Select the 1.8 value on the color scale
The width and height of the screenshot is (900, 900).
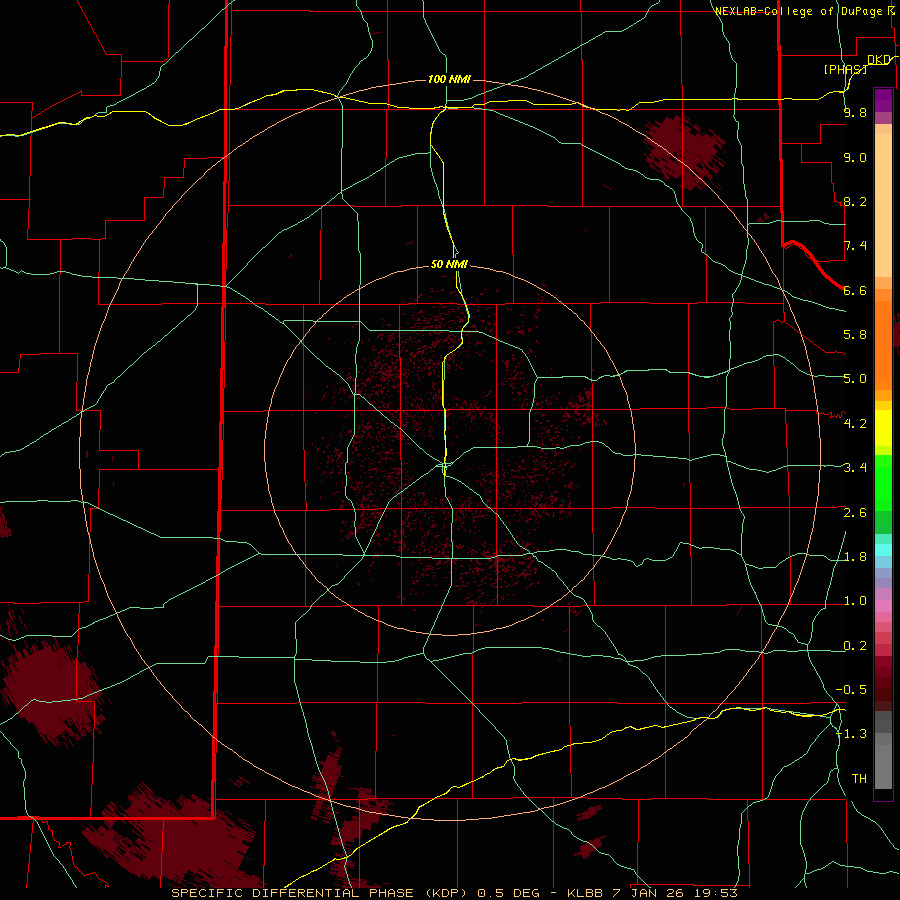[x=855, y=557]
